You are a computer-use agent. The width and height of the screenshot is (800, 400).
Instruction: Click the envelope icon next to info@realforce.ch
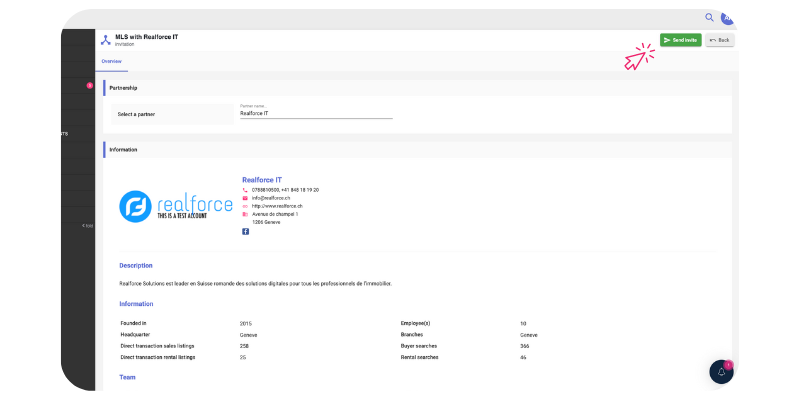pos(245,198)
